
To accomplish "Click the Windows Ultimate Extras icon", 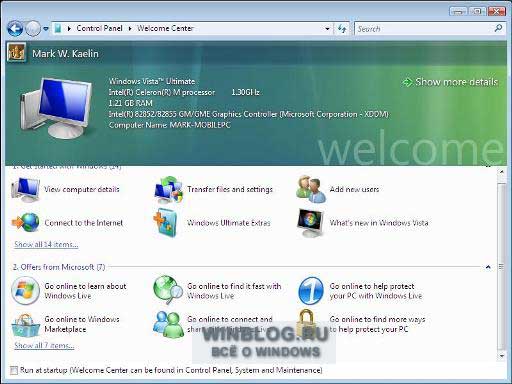I will click(x=165, y=223).
